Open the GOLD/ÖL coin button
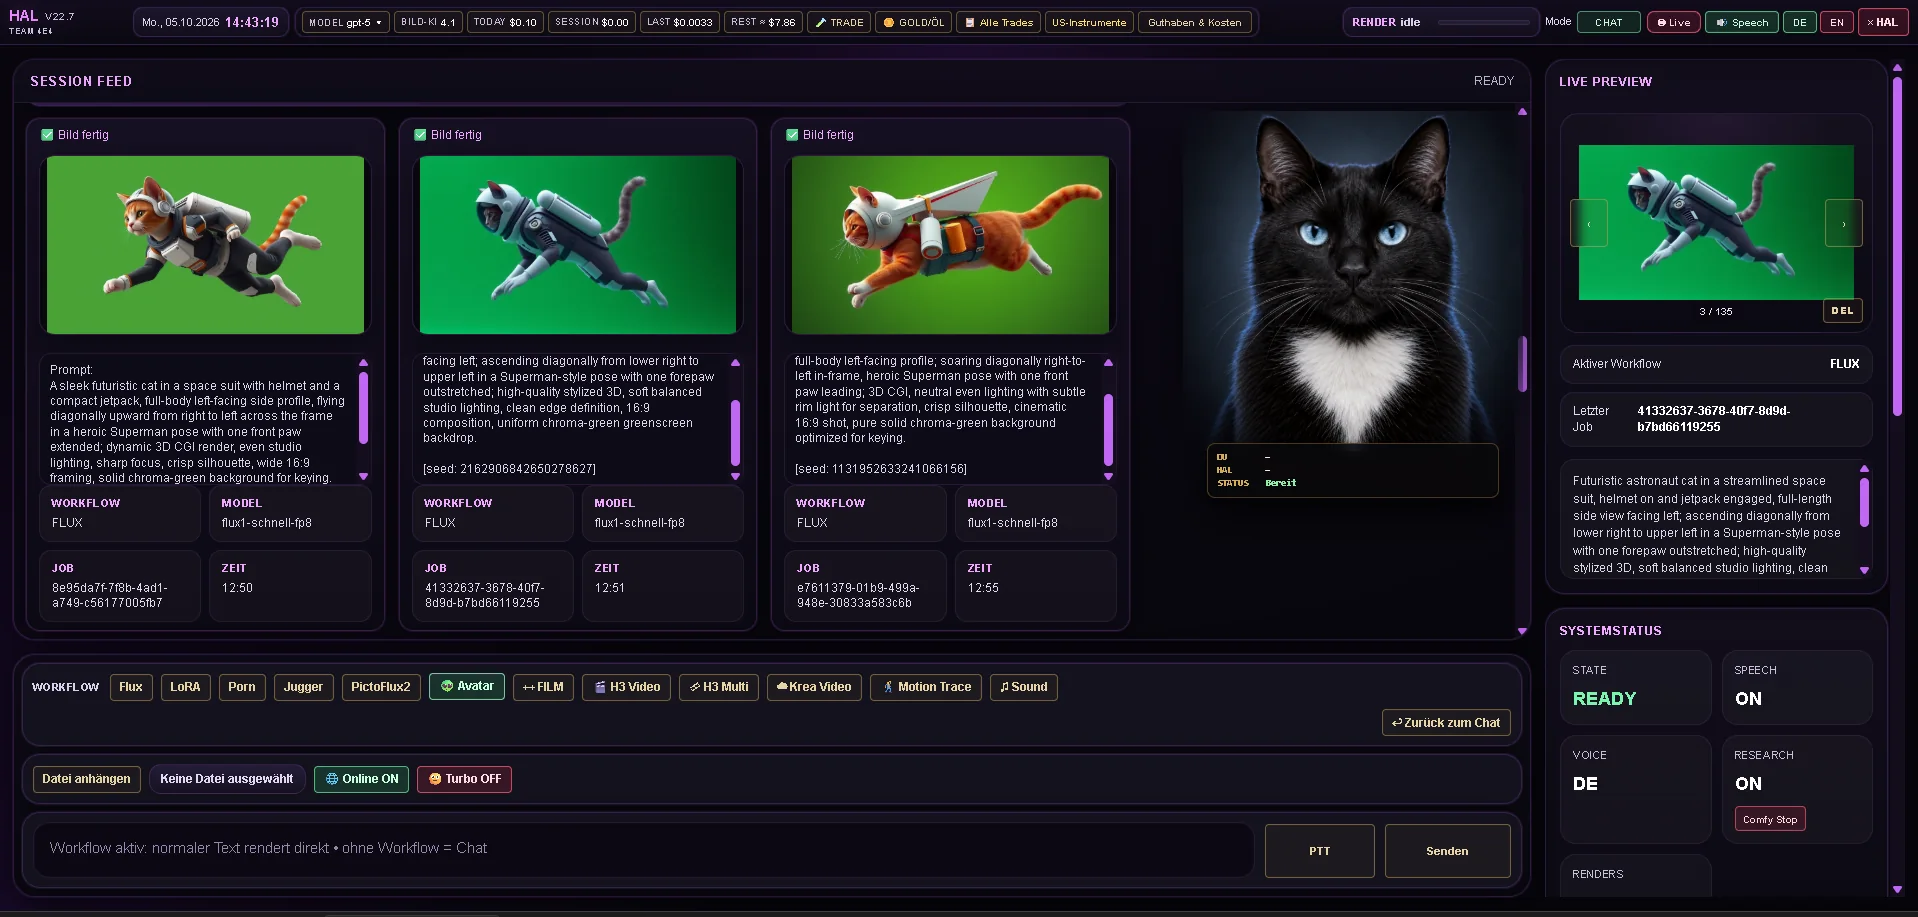Image resolution: width=1918 pixels, height=917 pixels. click(x=913, y=22)
